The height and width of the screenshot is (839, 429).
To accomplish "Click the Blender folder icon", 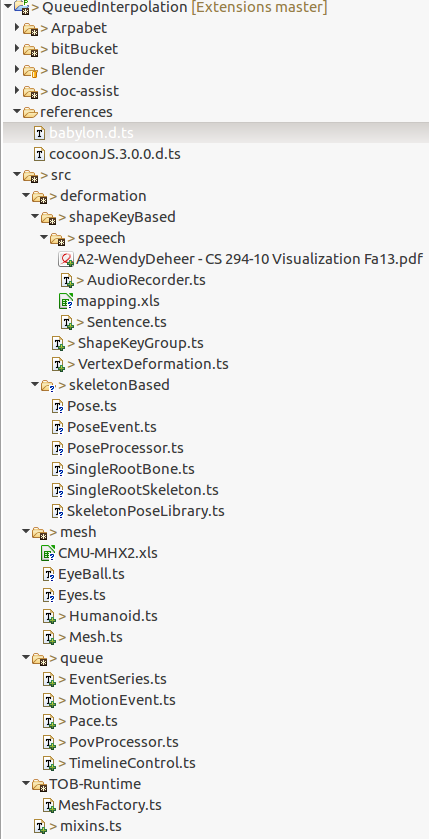I will tap(30, 71).
